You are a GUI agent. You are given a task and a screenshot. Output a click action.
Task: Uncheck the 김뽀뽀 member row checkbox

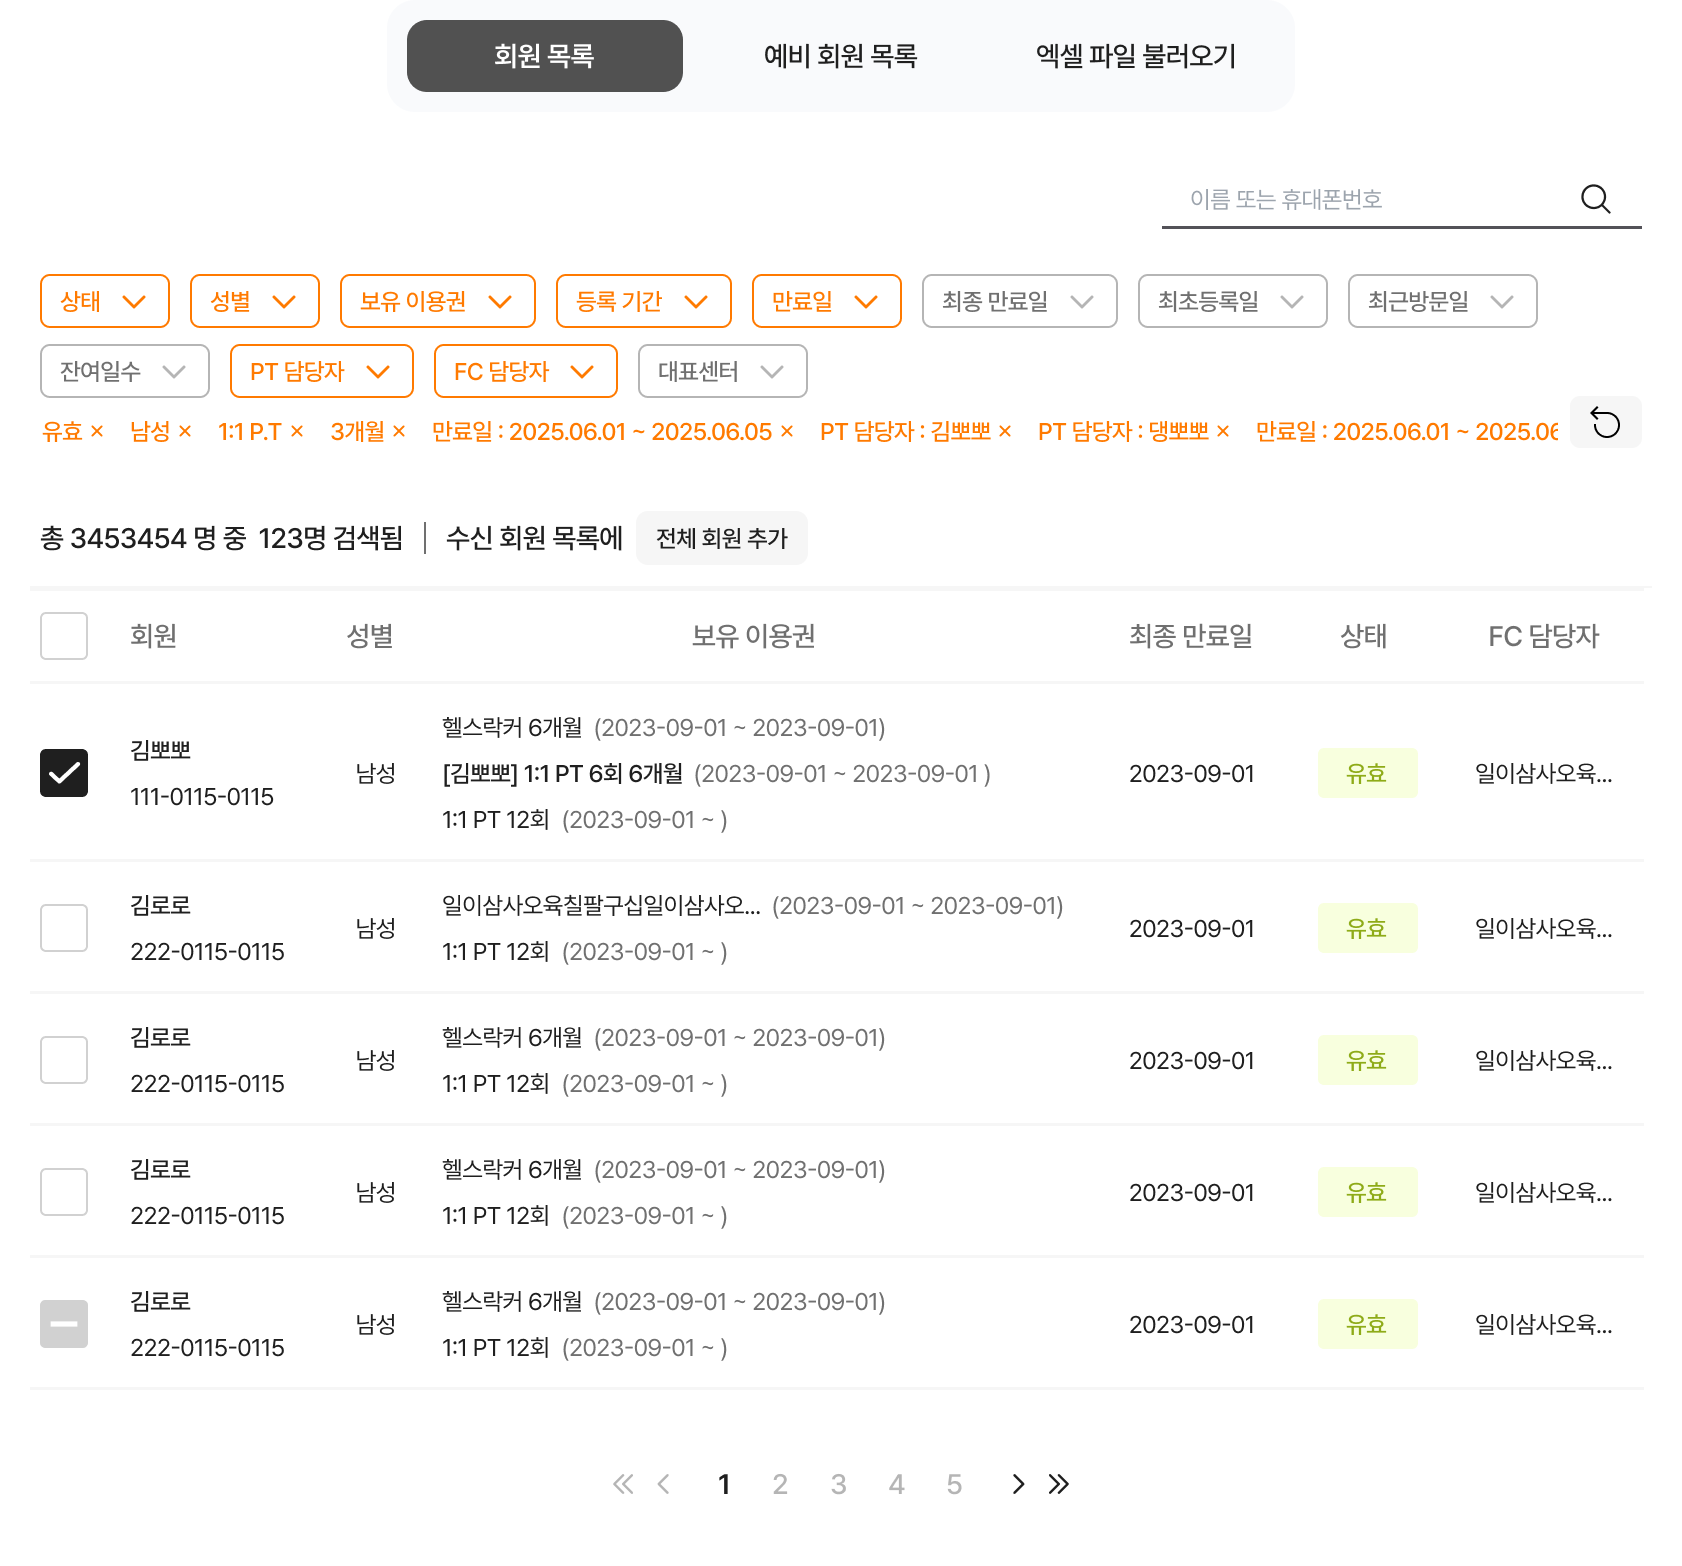coord(64,773)
